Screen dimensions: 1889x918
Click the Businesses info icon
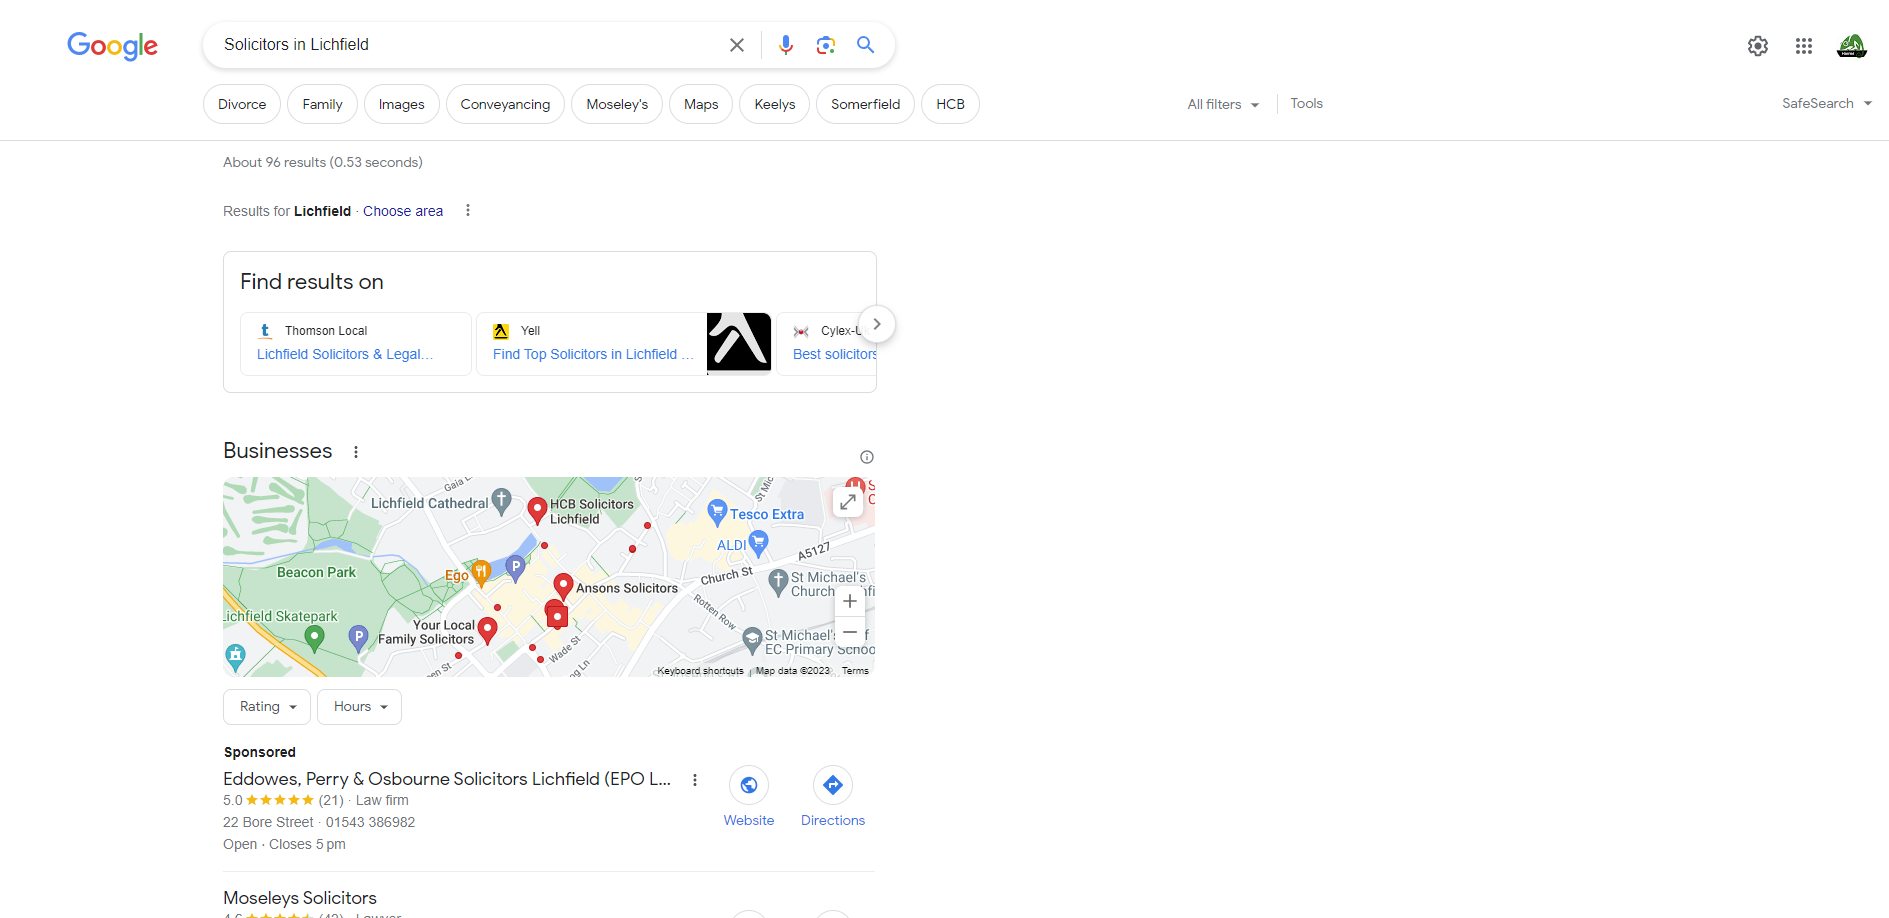[x=867, y=457]
